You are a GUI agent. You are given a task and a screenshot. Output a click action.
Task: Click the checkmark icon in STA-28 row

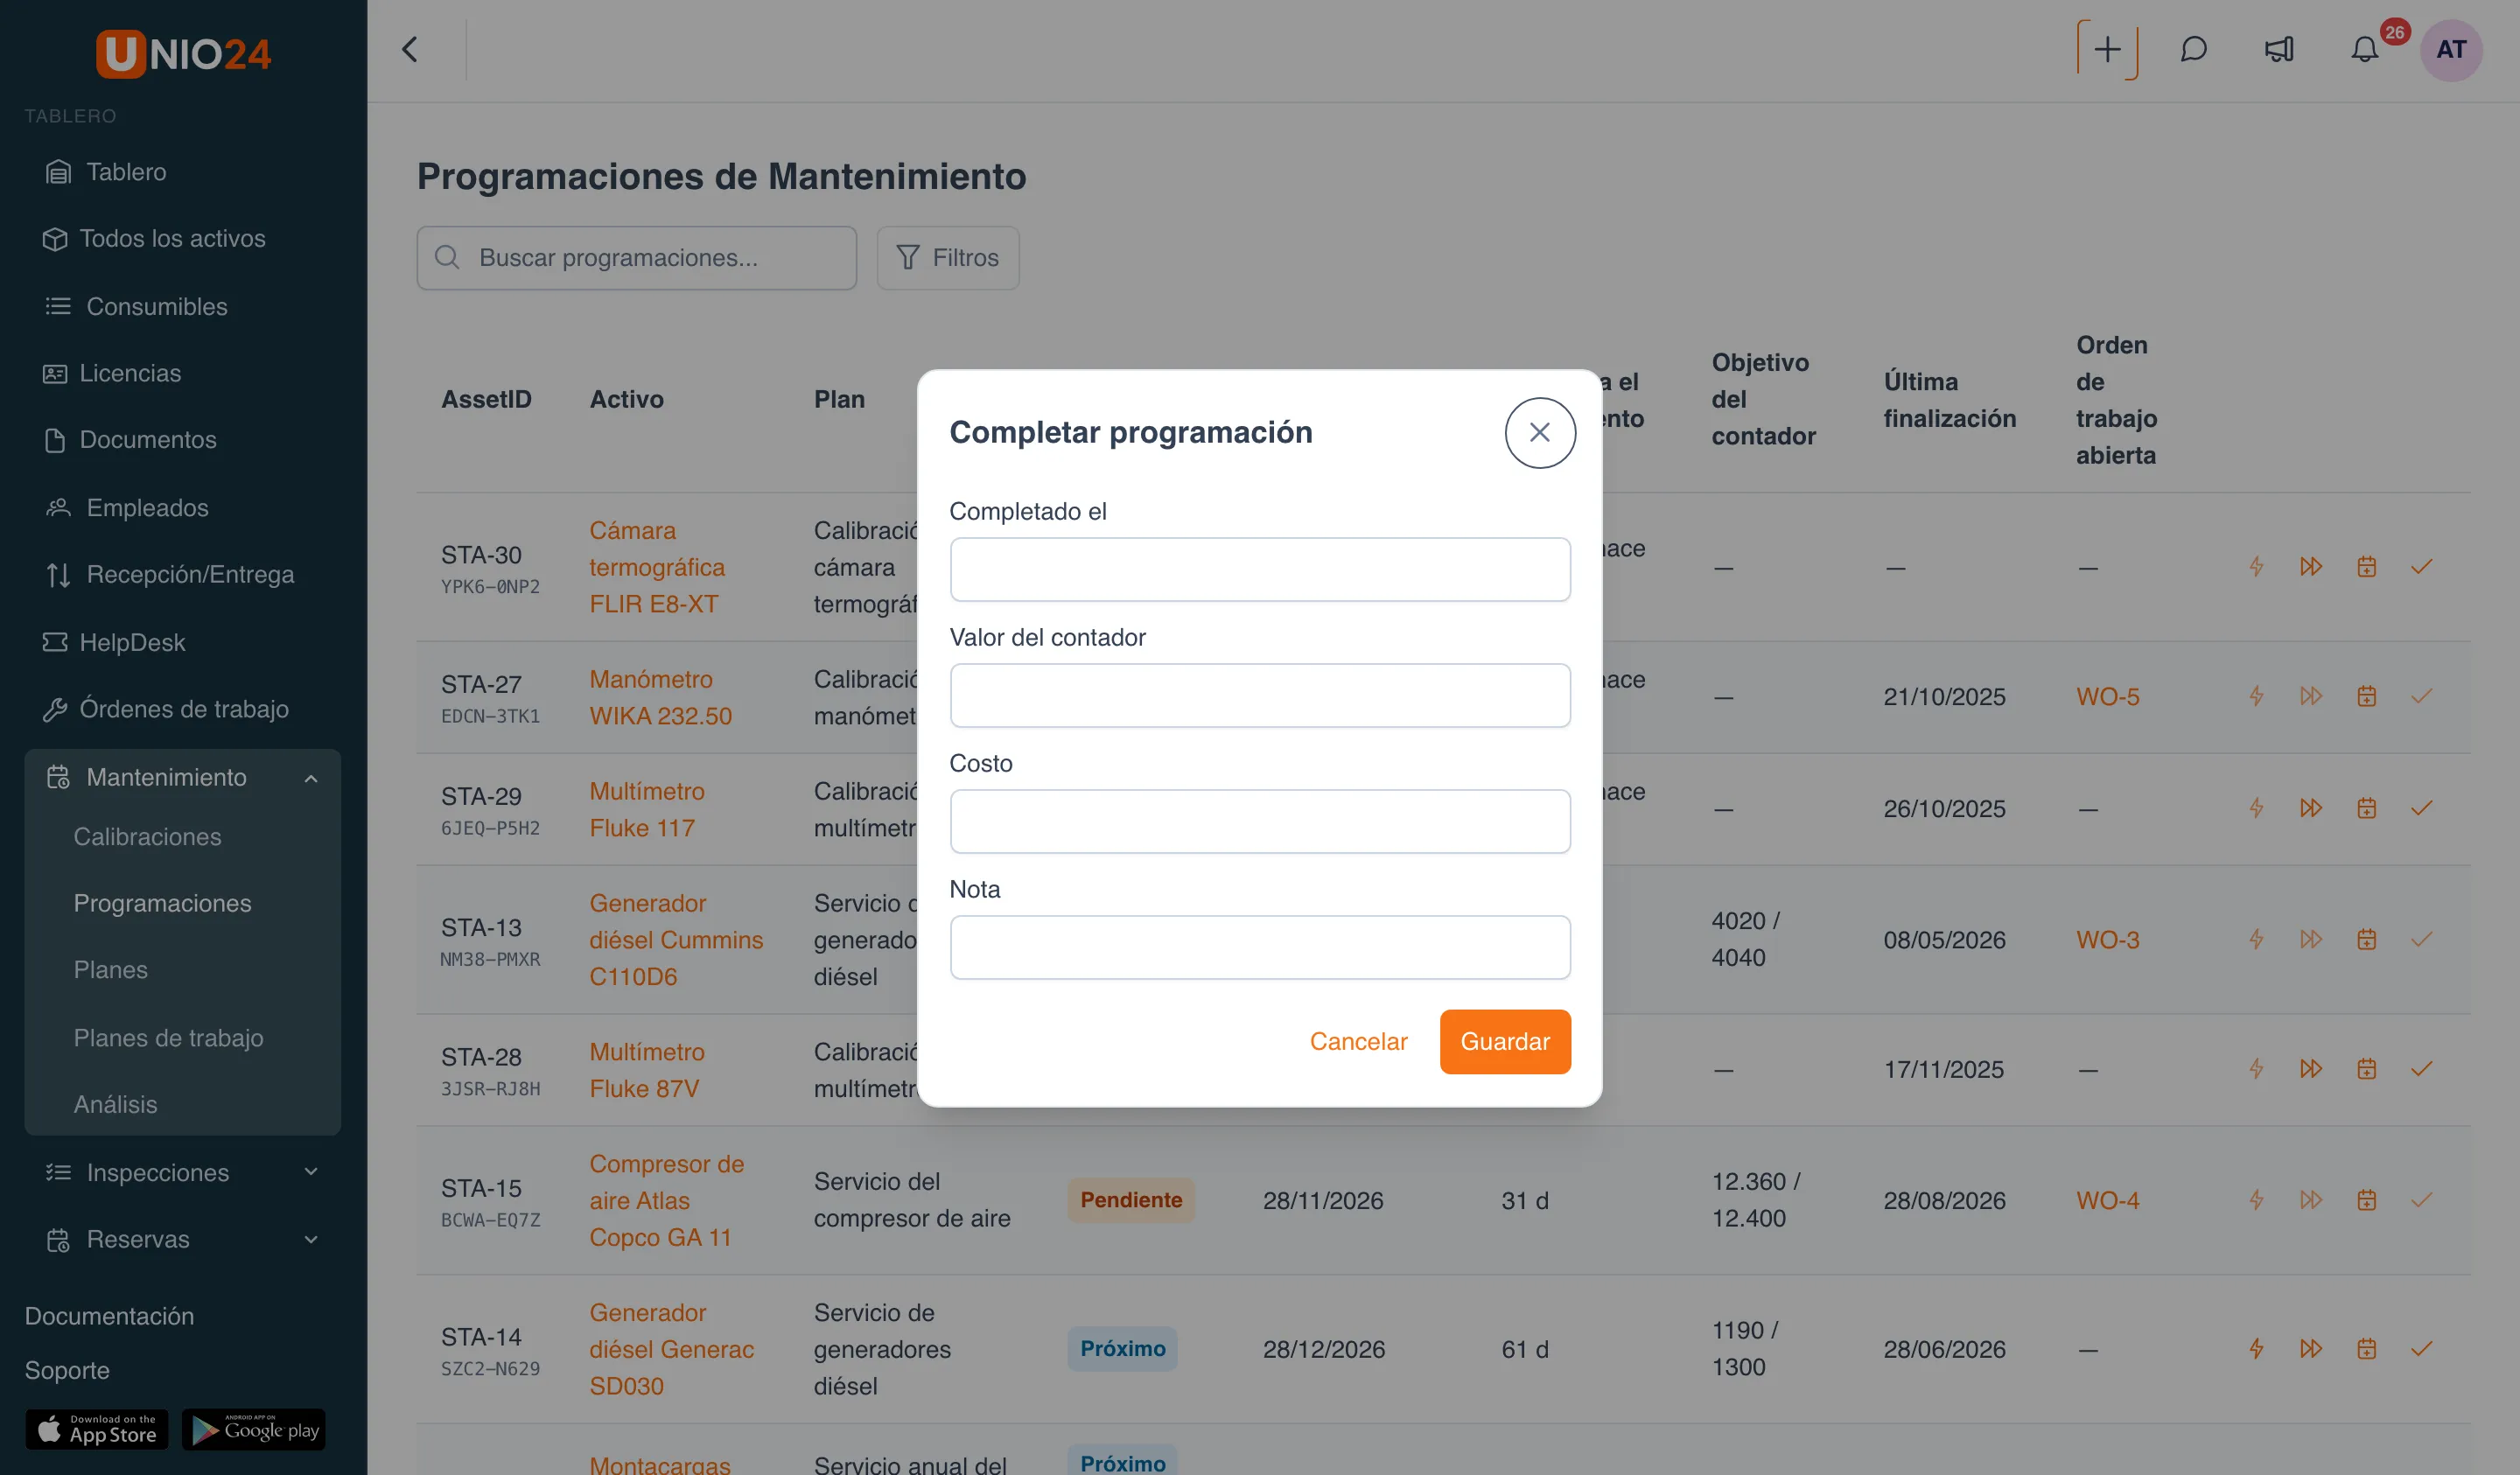pos(2420,1069)
